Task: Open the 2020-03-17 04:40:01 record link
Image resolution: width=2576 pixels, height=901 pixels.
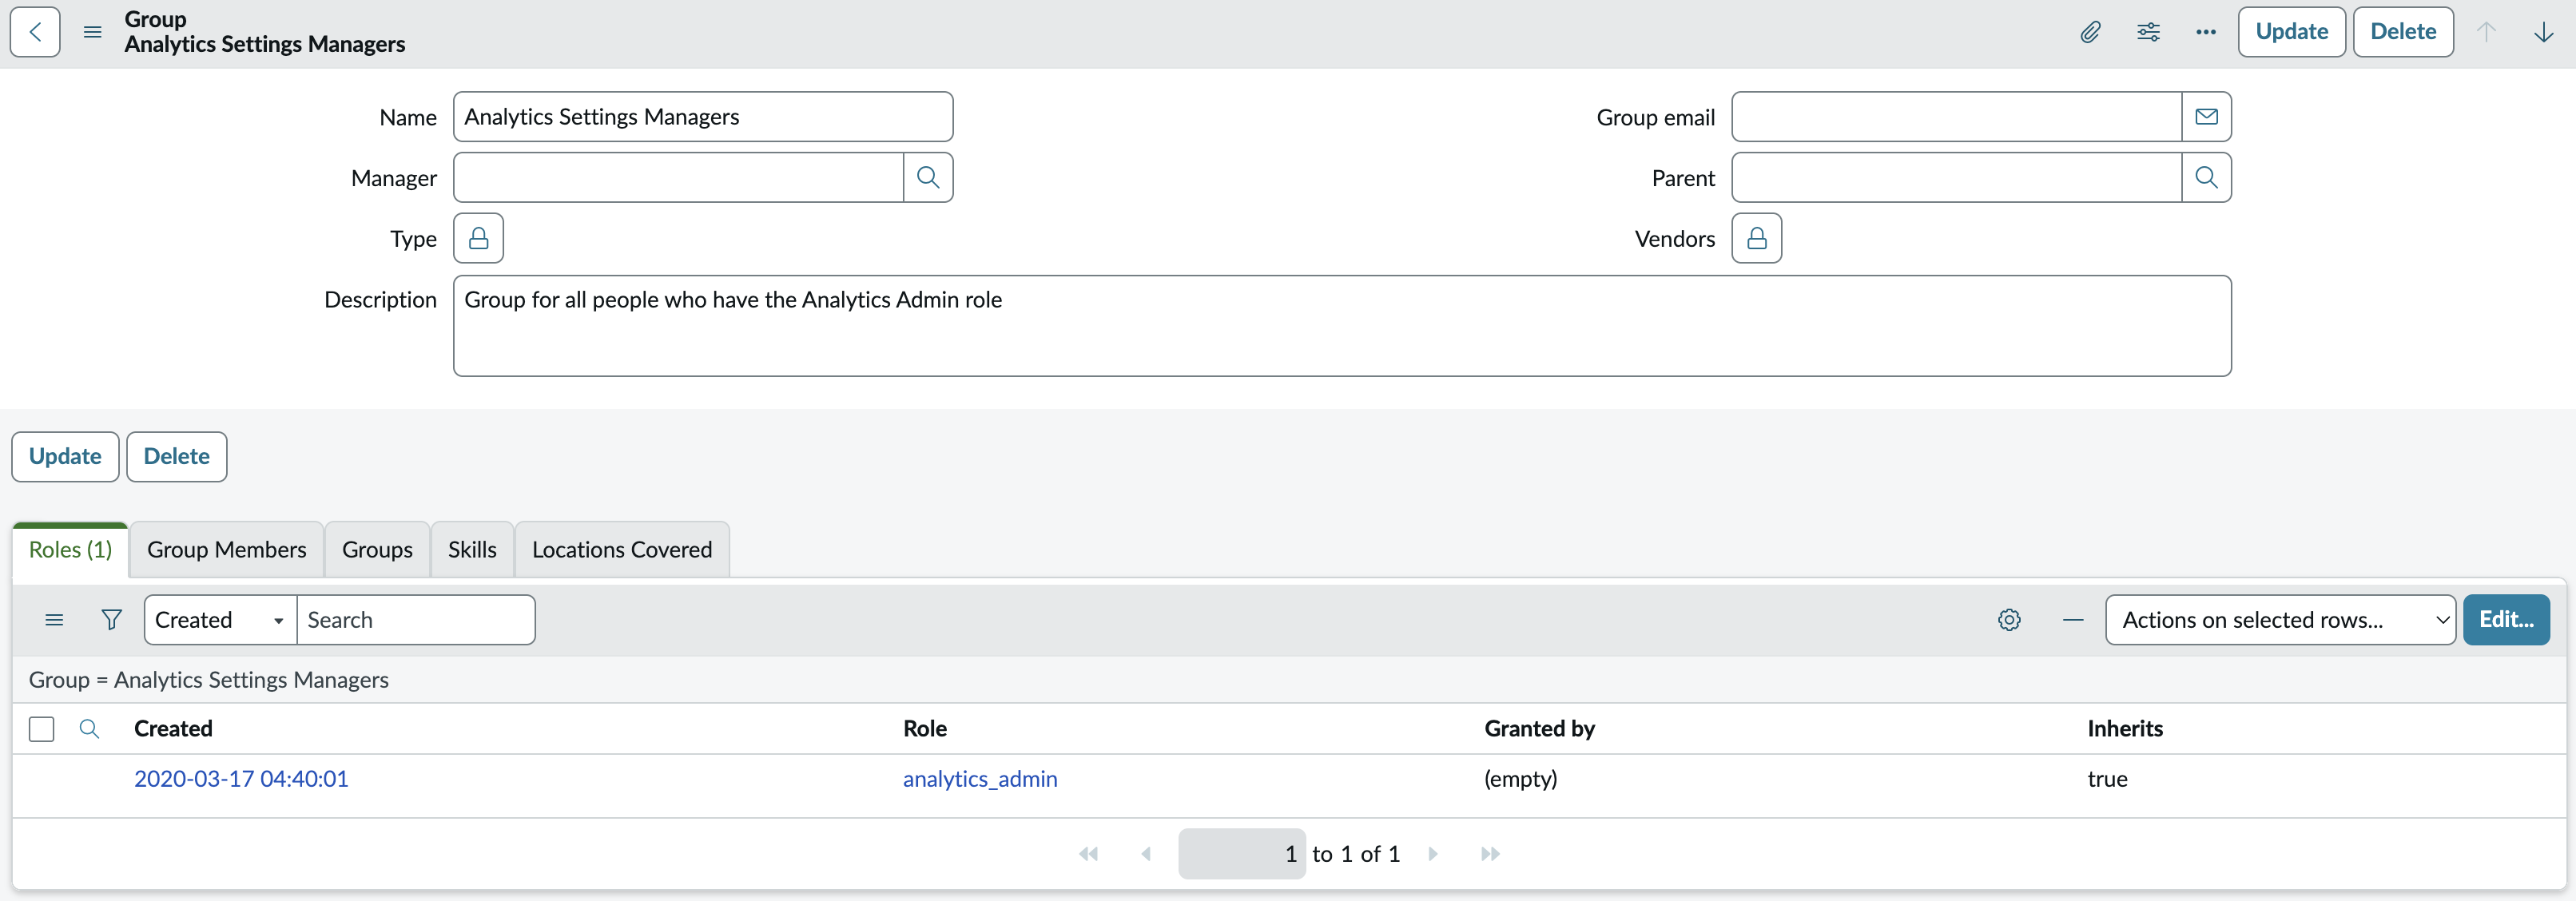Action: click(x=241, y=779)
